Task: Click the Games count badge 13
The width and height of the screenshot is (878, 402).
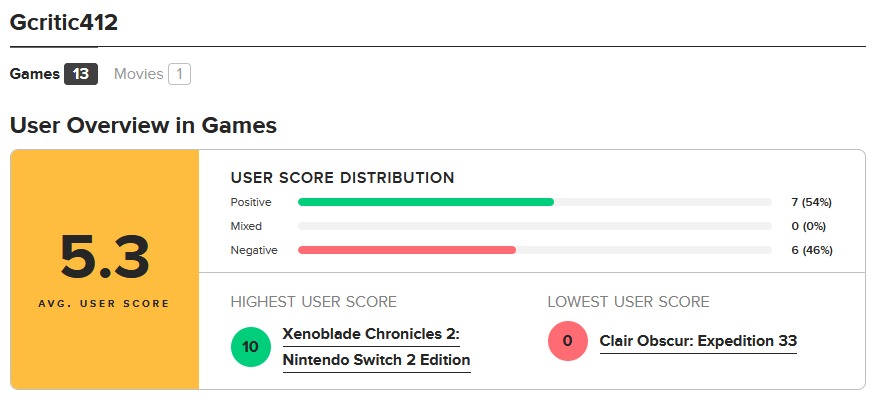Action: click(x=81, y=74)
